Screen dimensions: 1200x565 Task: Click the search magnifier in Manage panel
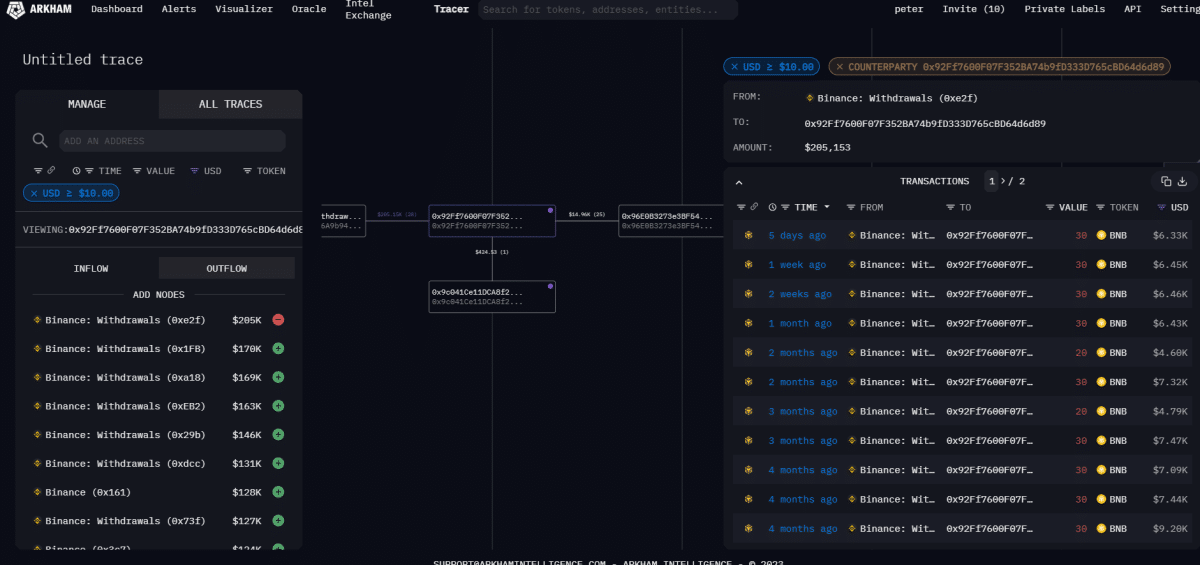tap(40, 141)
